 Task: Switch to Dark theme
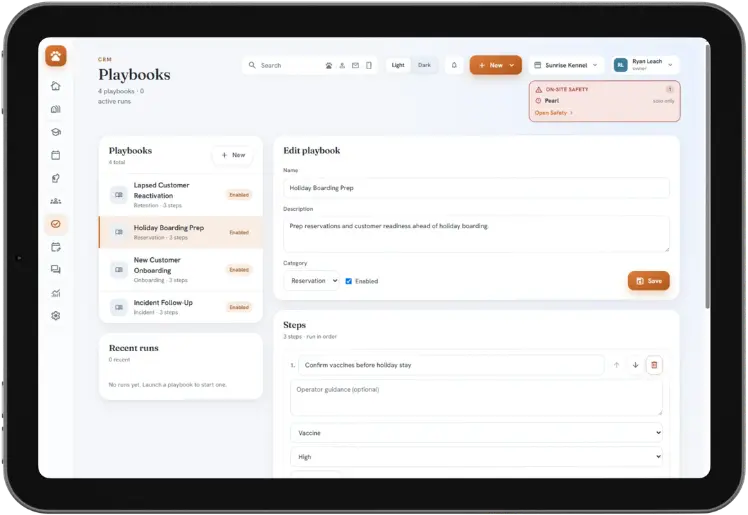pos(424,65)
